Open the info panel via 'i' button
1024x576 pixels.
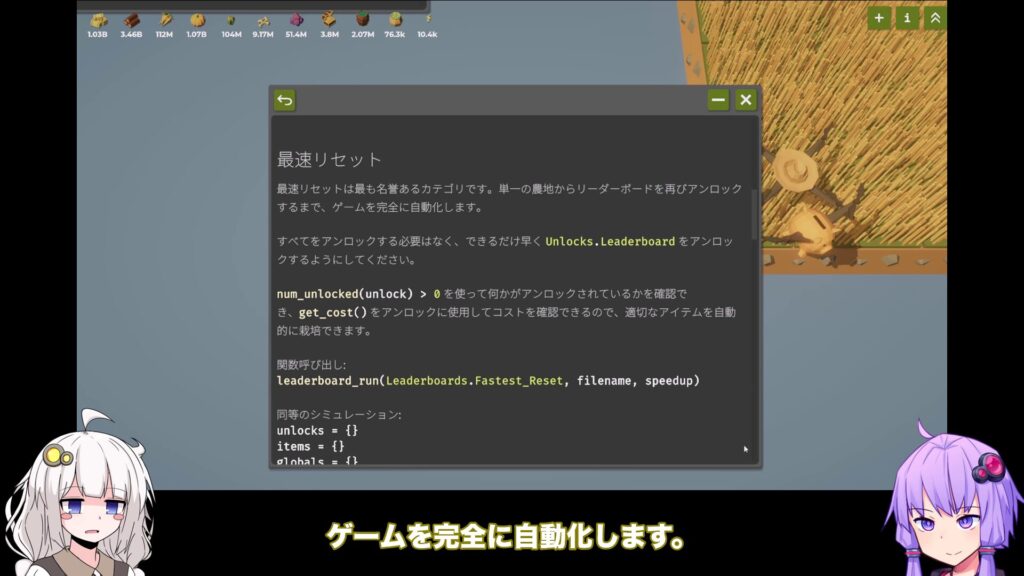tap(907, 17)
